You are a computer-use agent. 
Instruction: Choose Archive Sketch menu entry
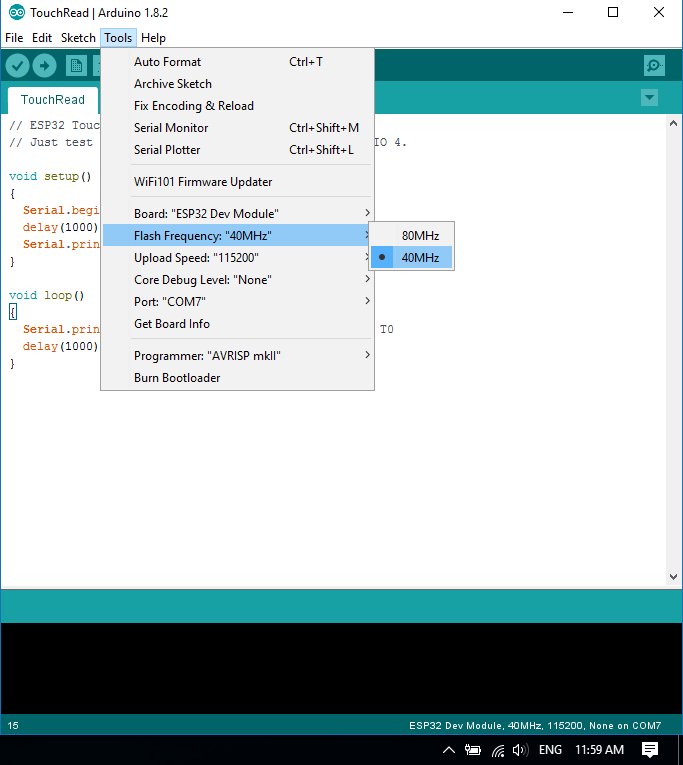tap(238, 84)
